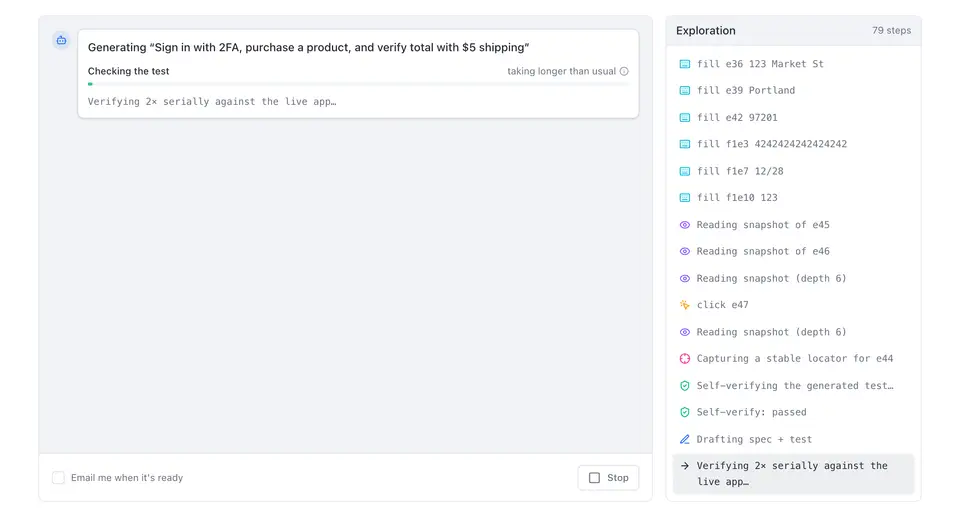Image resolution: width=960 pixels, height=521 pixels.
Task: Click the arrow icon of the current verifying step
Action: pyautogui.click(x=684, y=466)
